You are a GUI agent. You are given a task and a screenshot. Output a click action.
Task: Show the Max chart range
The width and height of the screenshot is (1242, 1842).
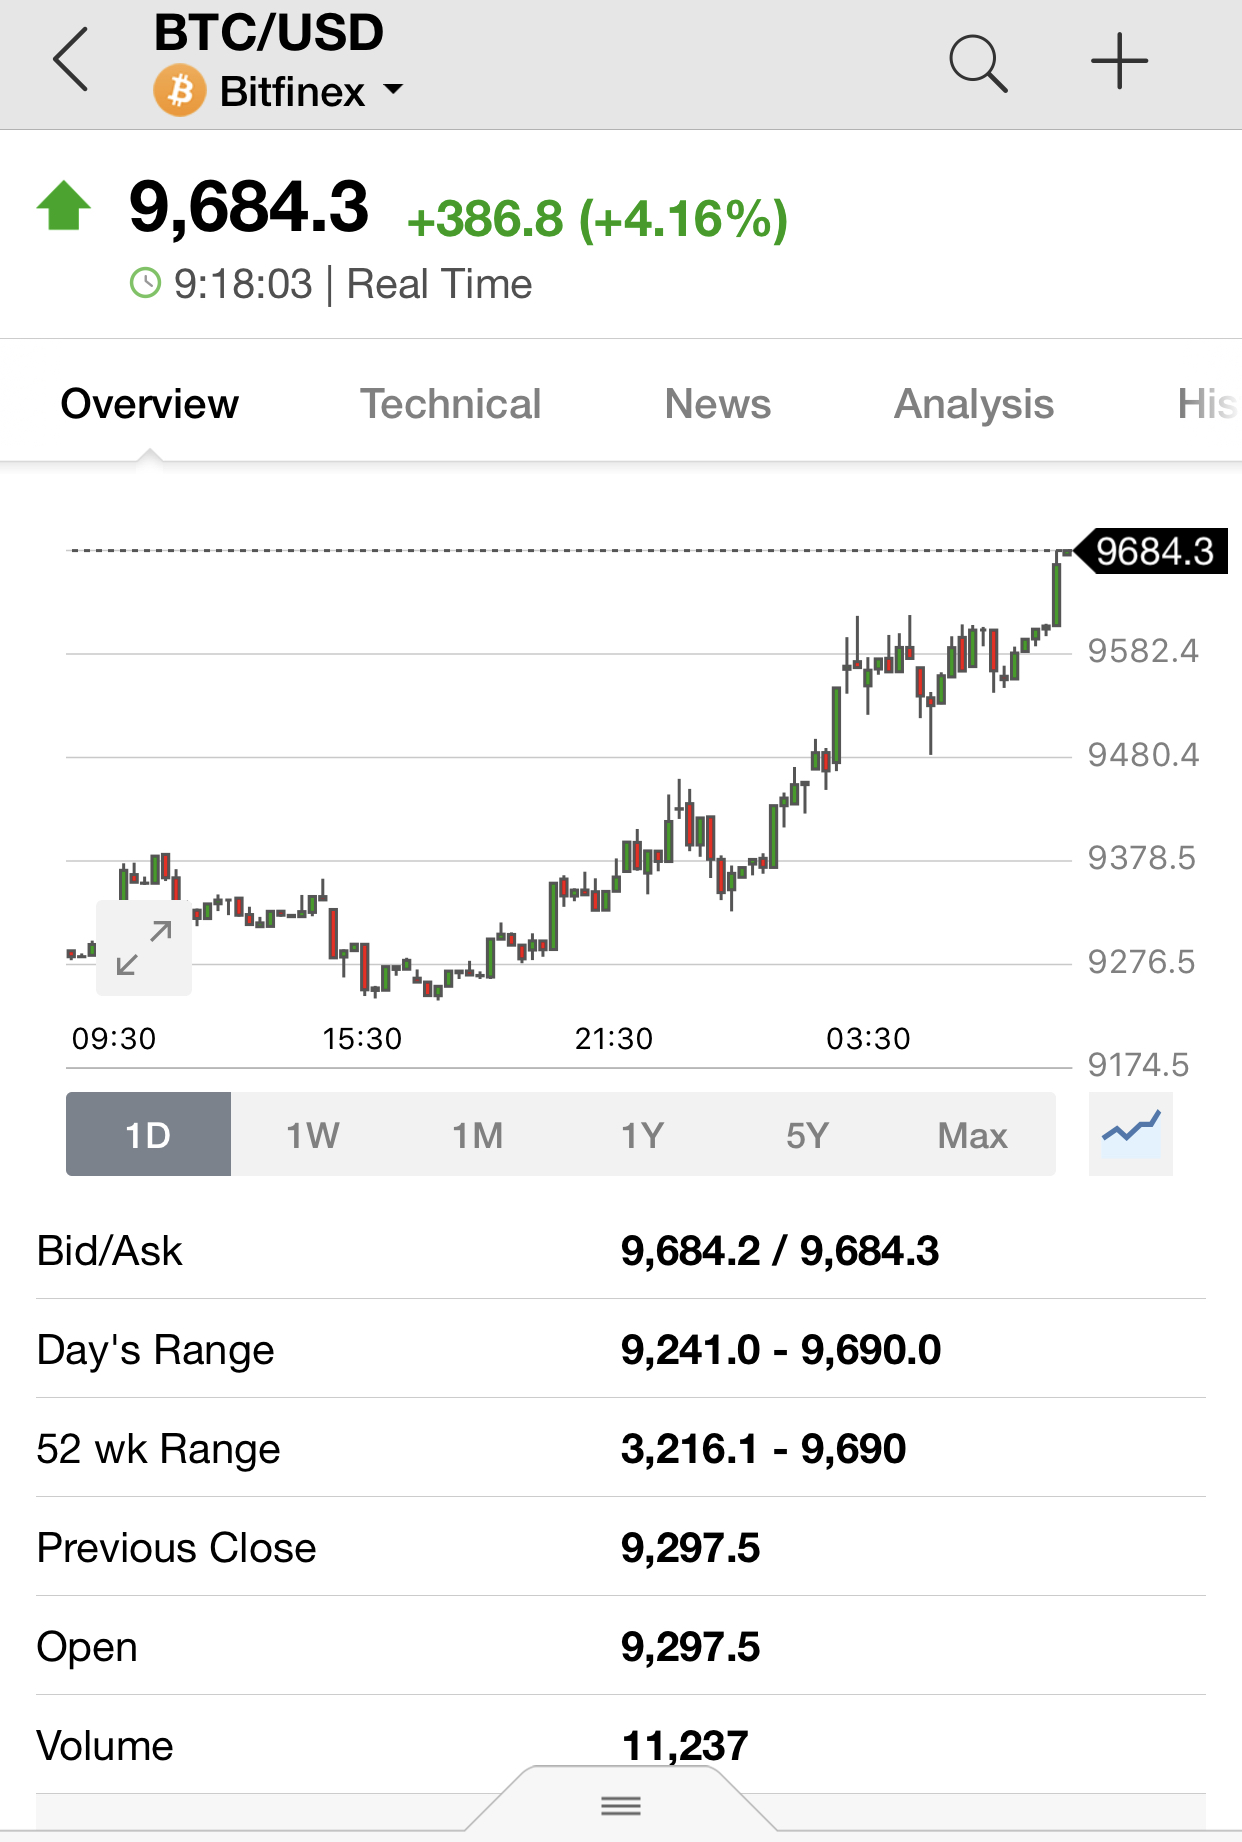tap(972, 1135)
